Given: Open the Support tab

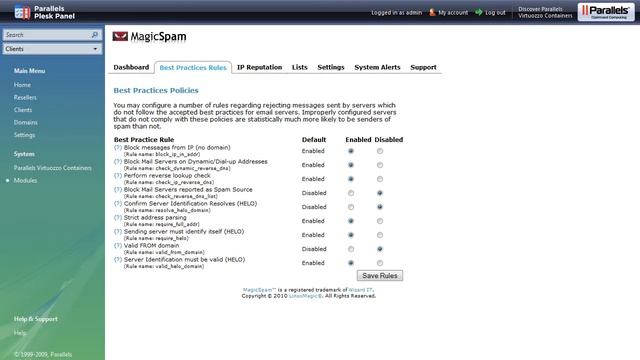Looking at the screenshot, I should [423, 67].
